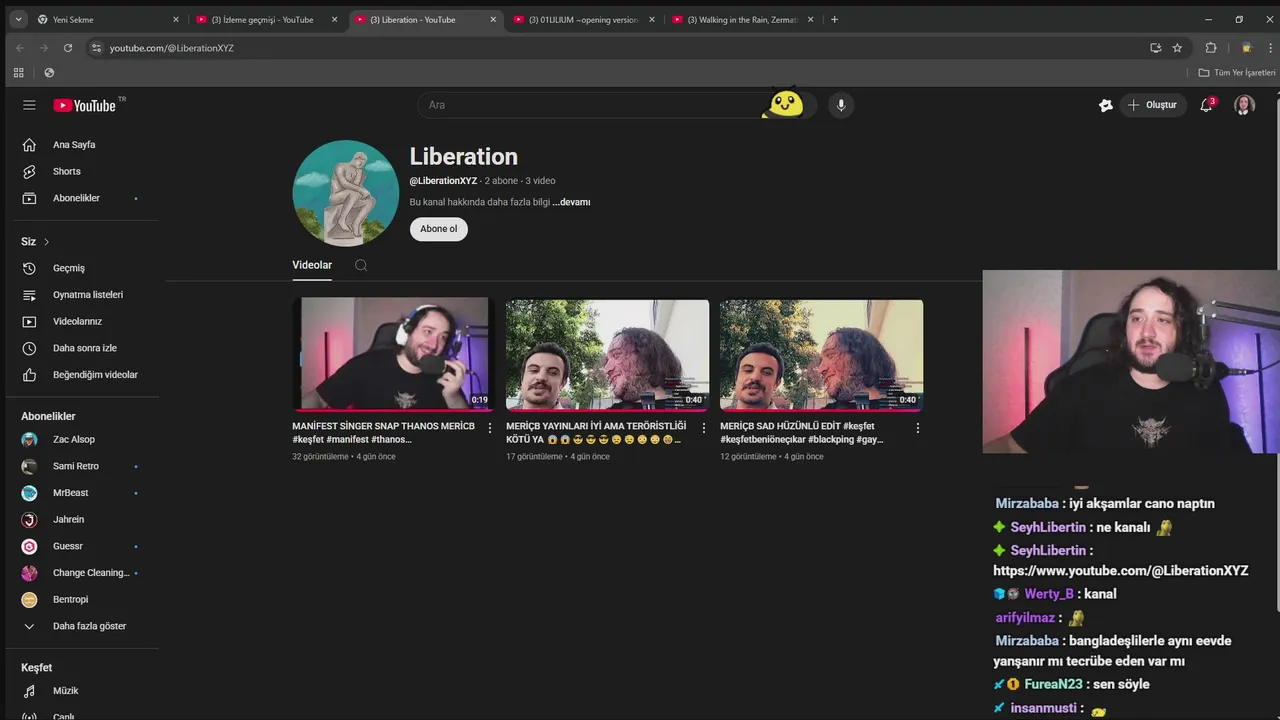
Task: Open the MANİFEST SINGER video title
Action: coord(383,432)
